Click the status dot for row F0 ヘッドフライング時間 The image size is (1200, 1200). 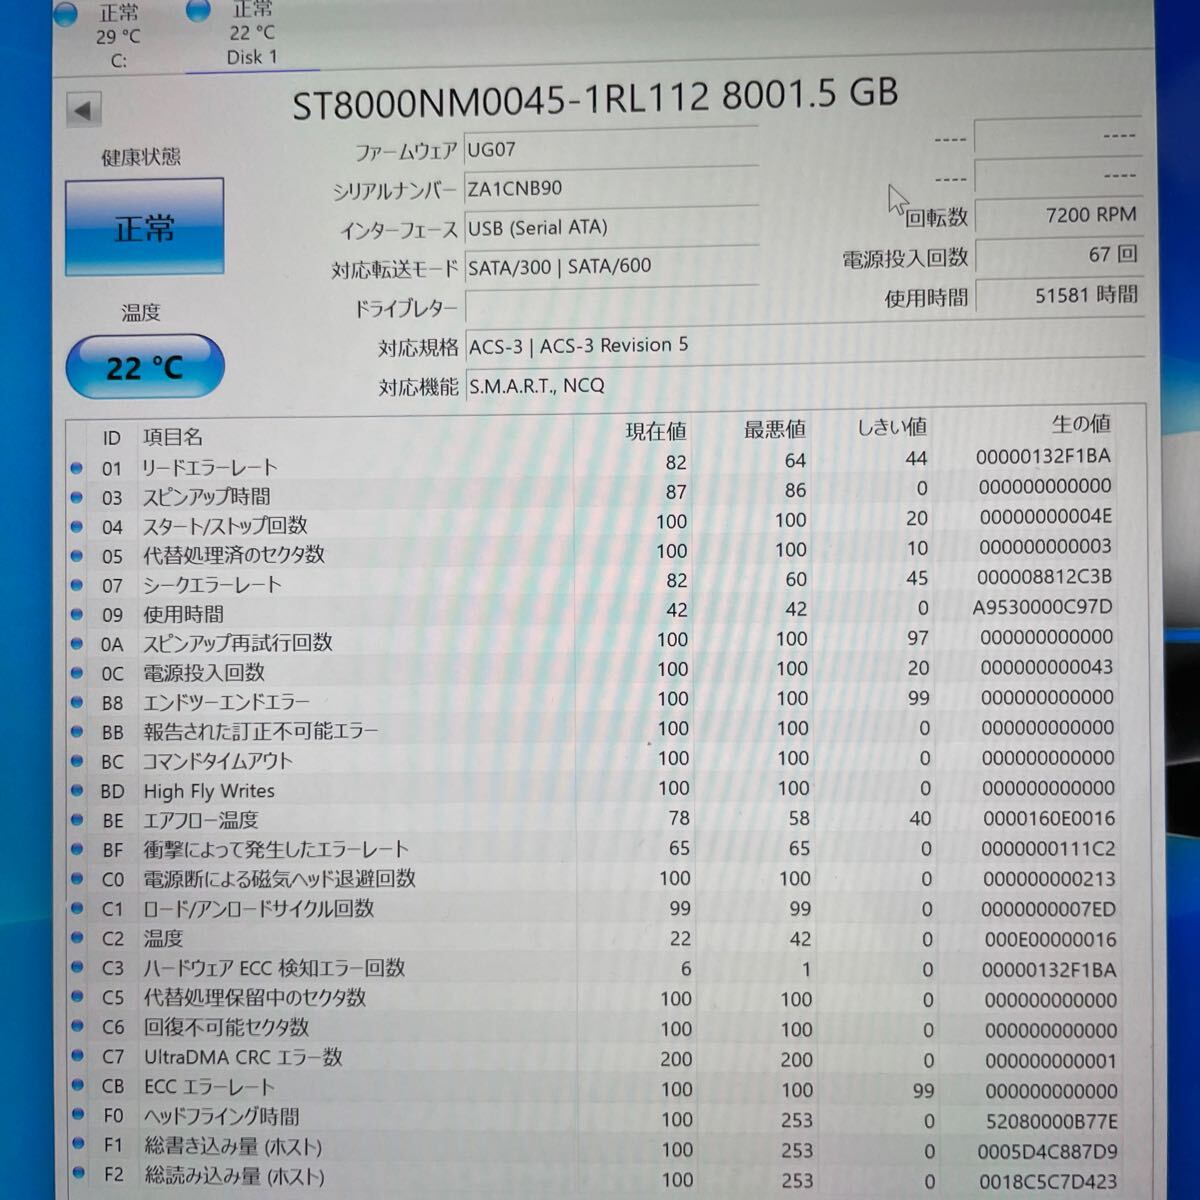(77, 1114)
